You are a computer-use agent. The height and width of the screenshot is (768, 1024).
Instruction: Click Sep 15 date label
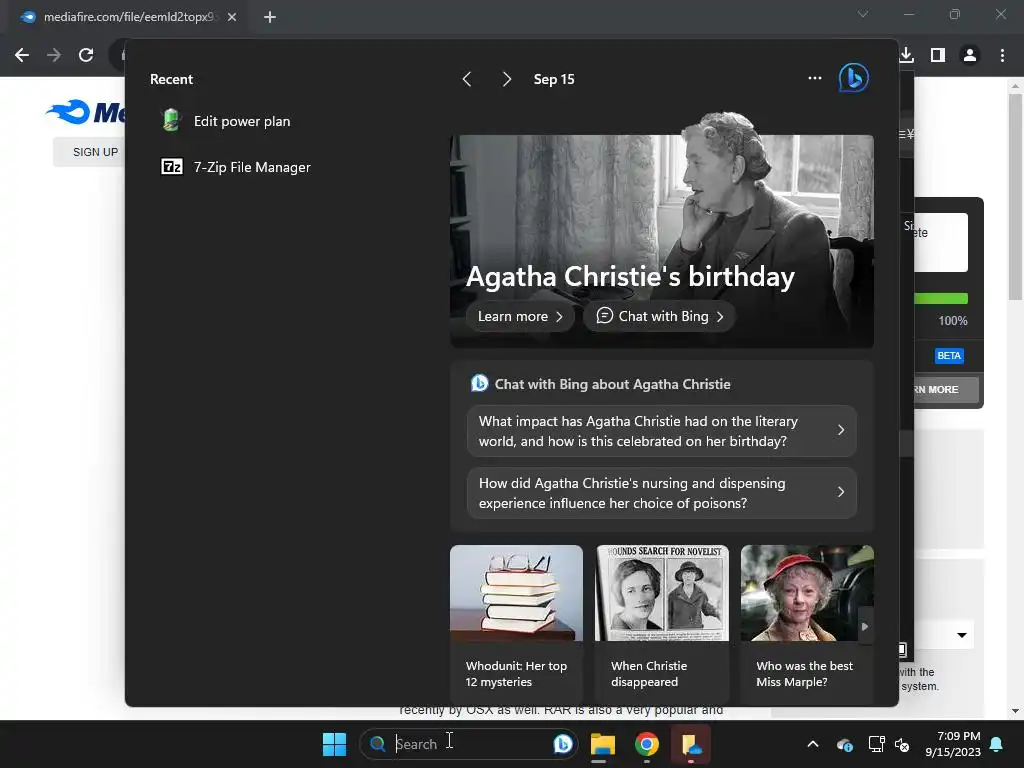(554, 80)
